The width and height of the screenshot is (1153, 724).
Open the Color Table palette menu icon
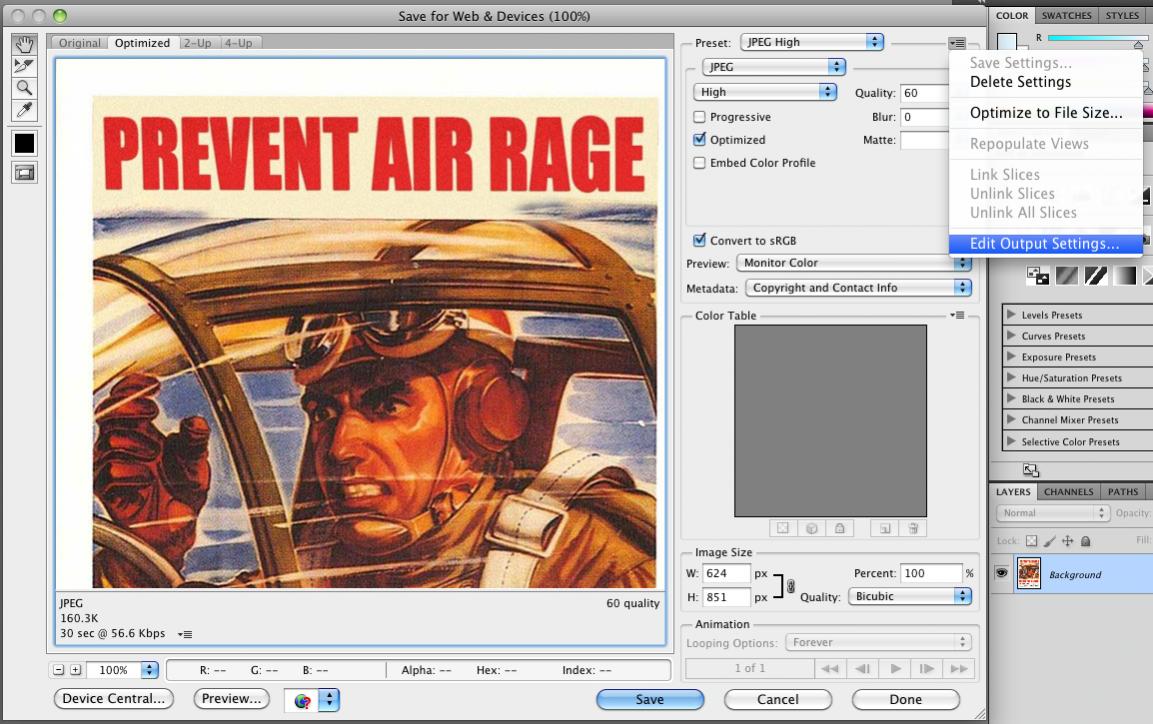[957, 315]
